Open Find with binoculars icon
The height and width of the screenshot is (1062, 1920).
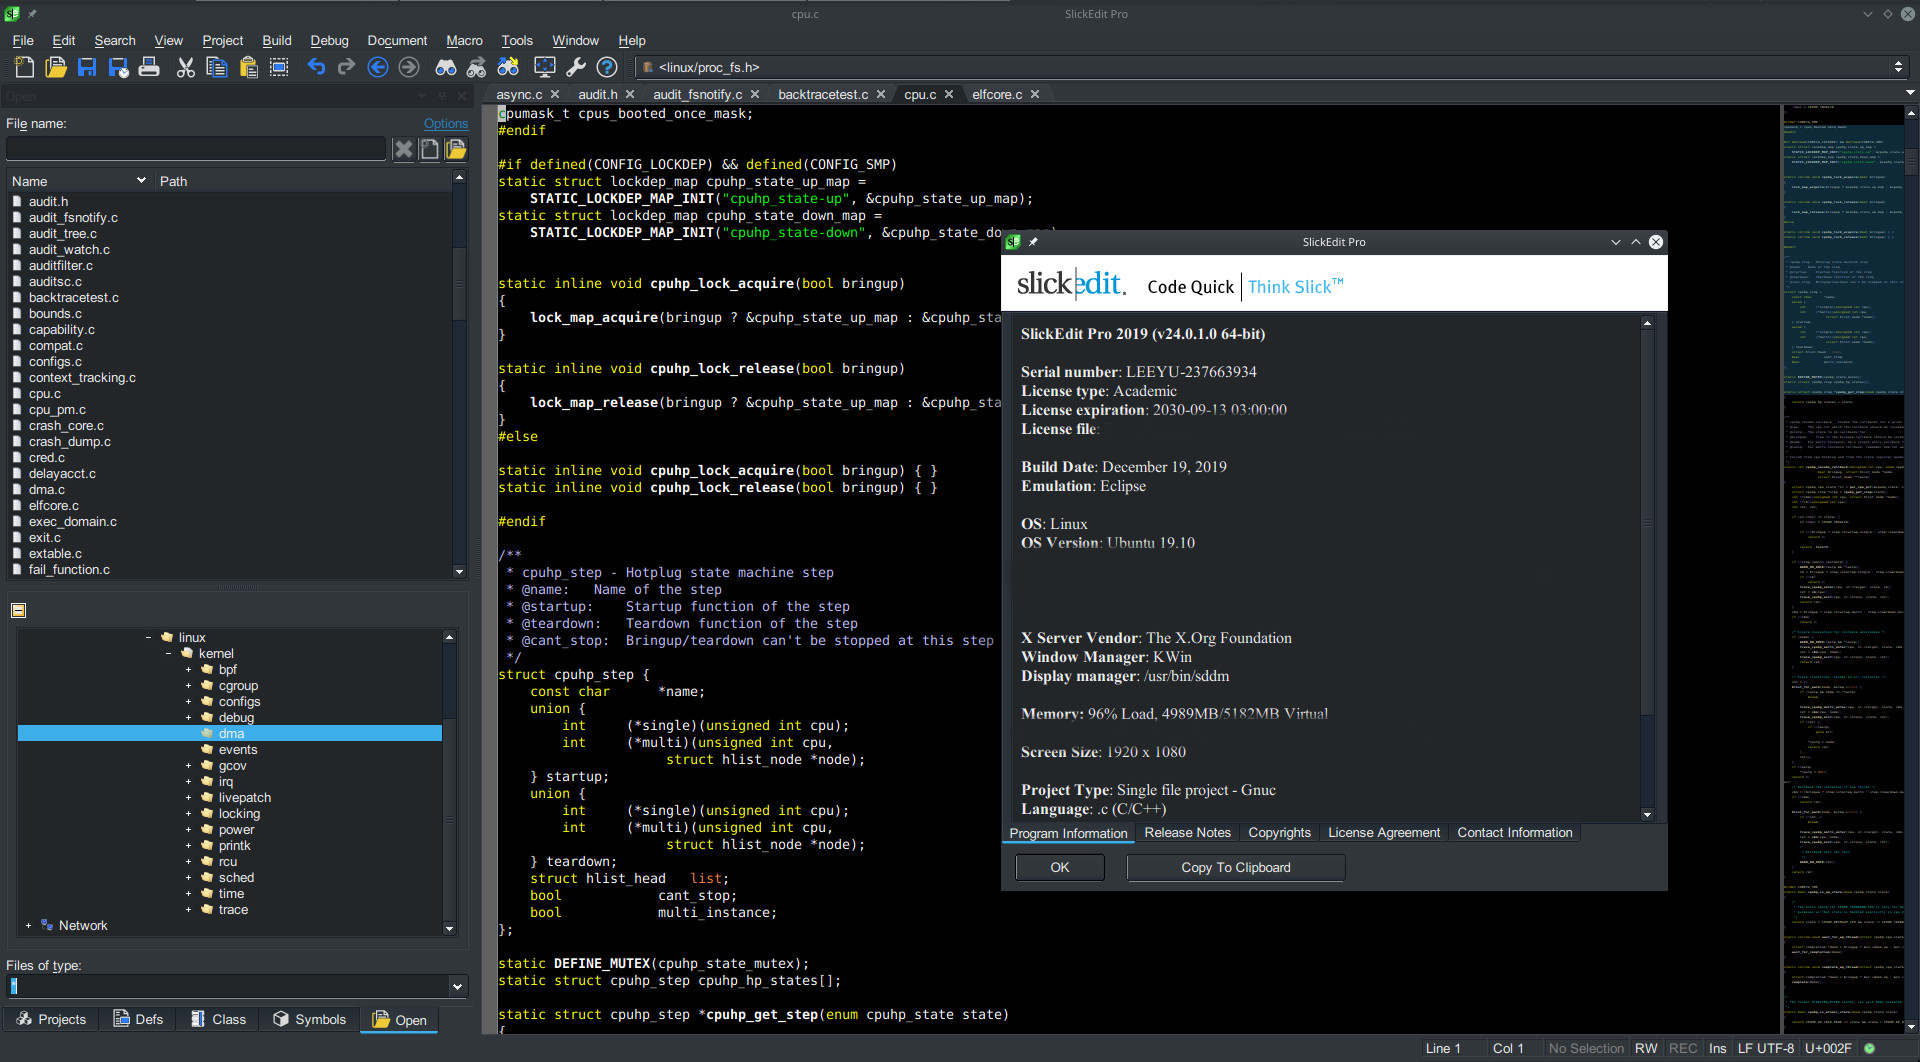[x=446, y=67]
